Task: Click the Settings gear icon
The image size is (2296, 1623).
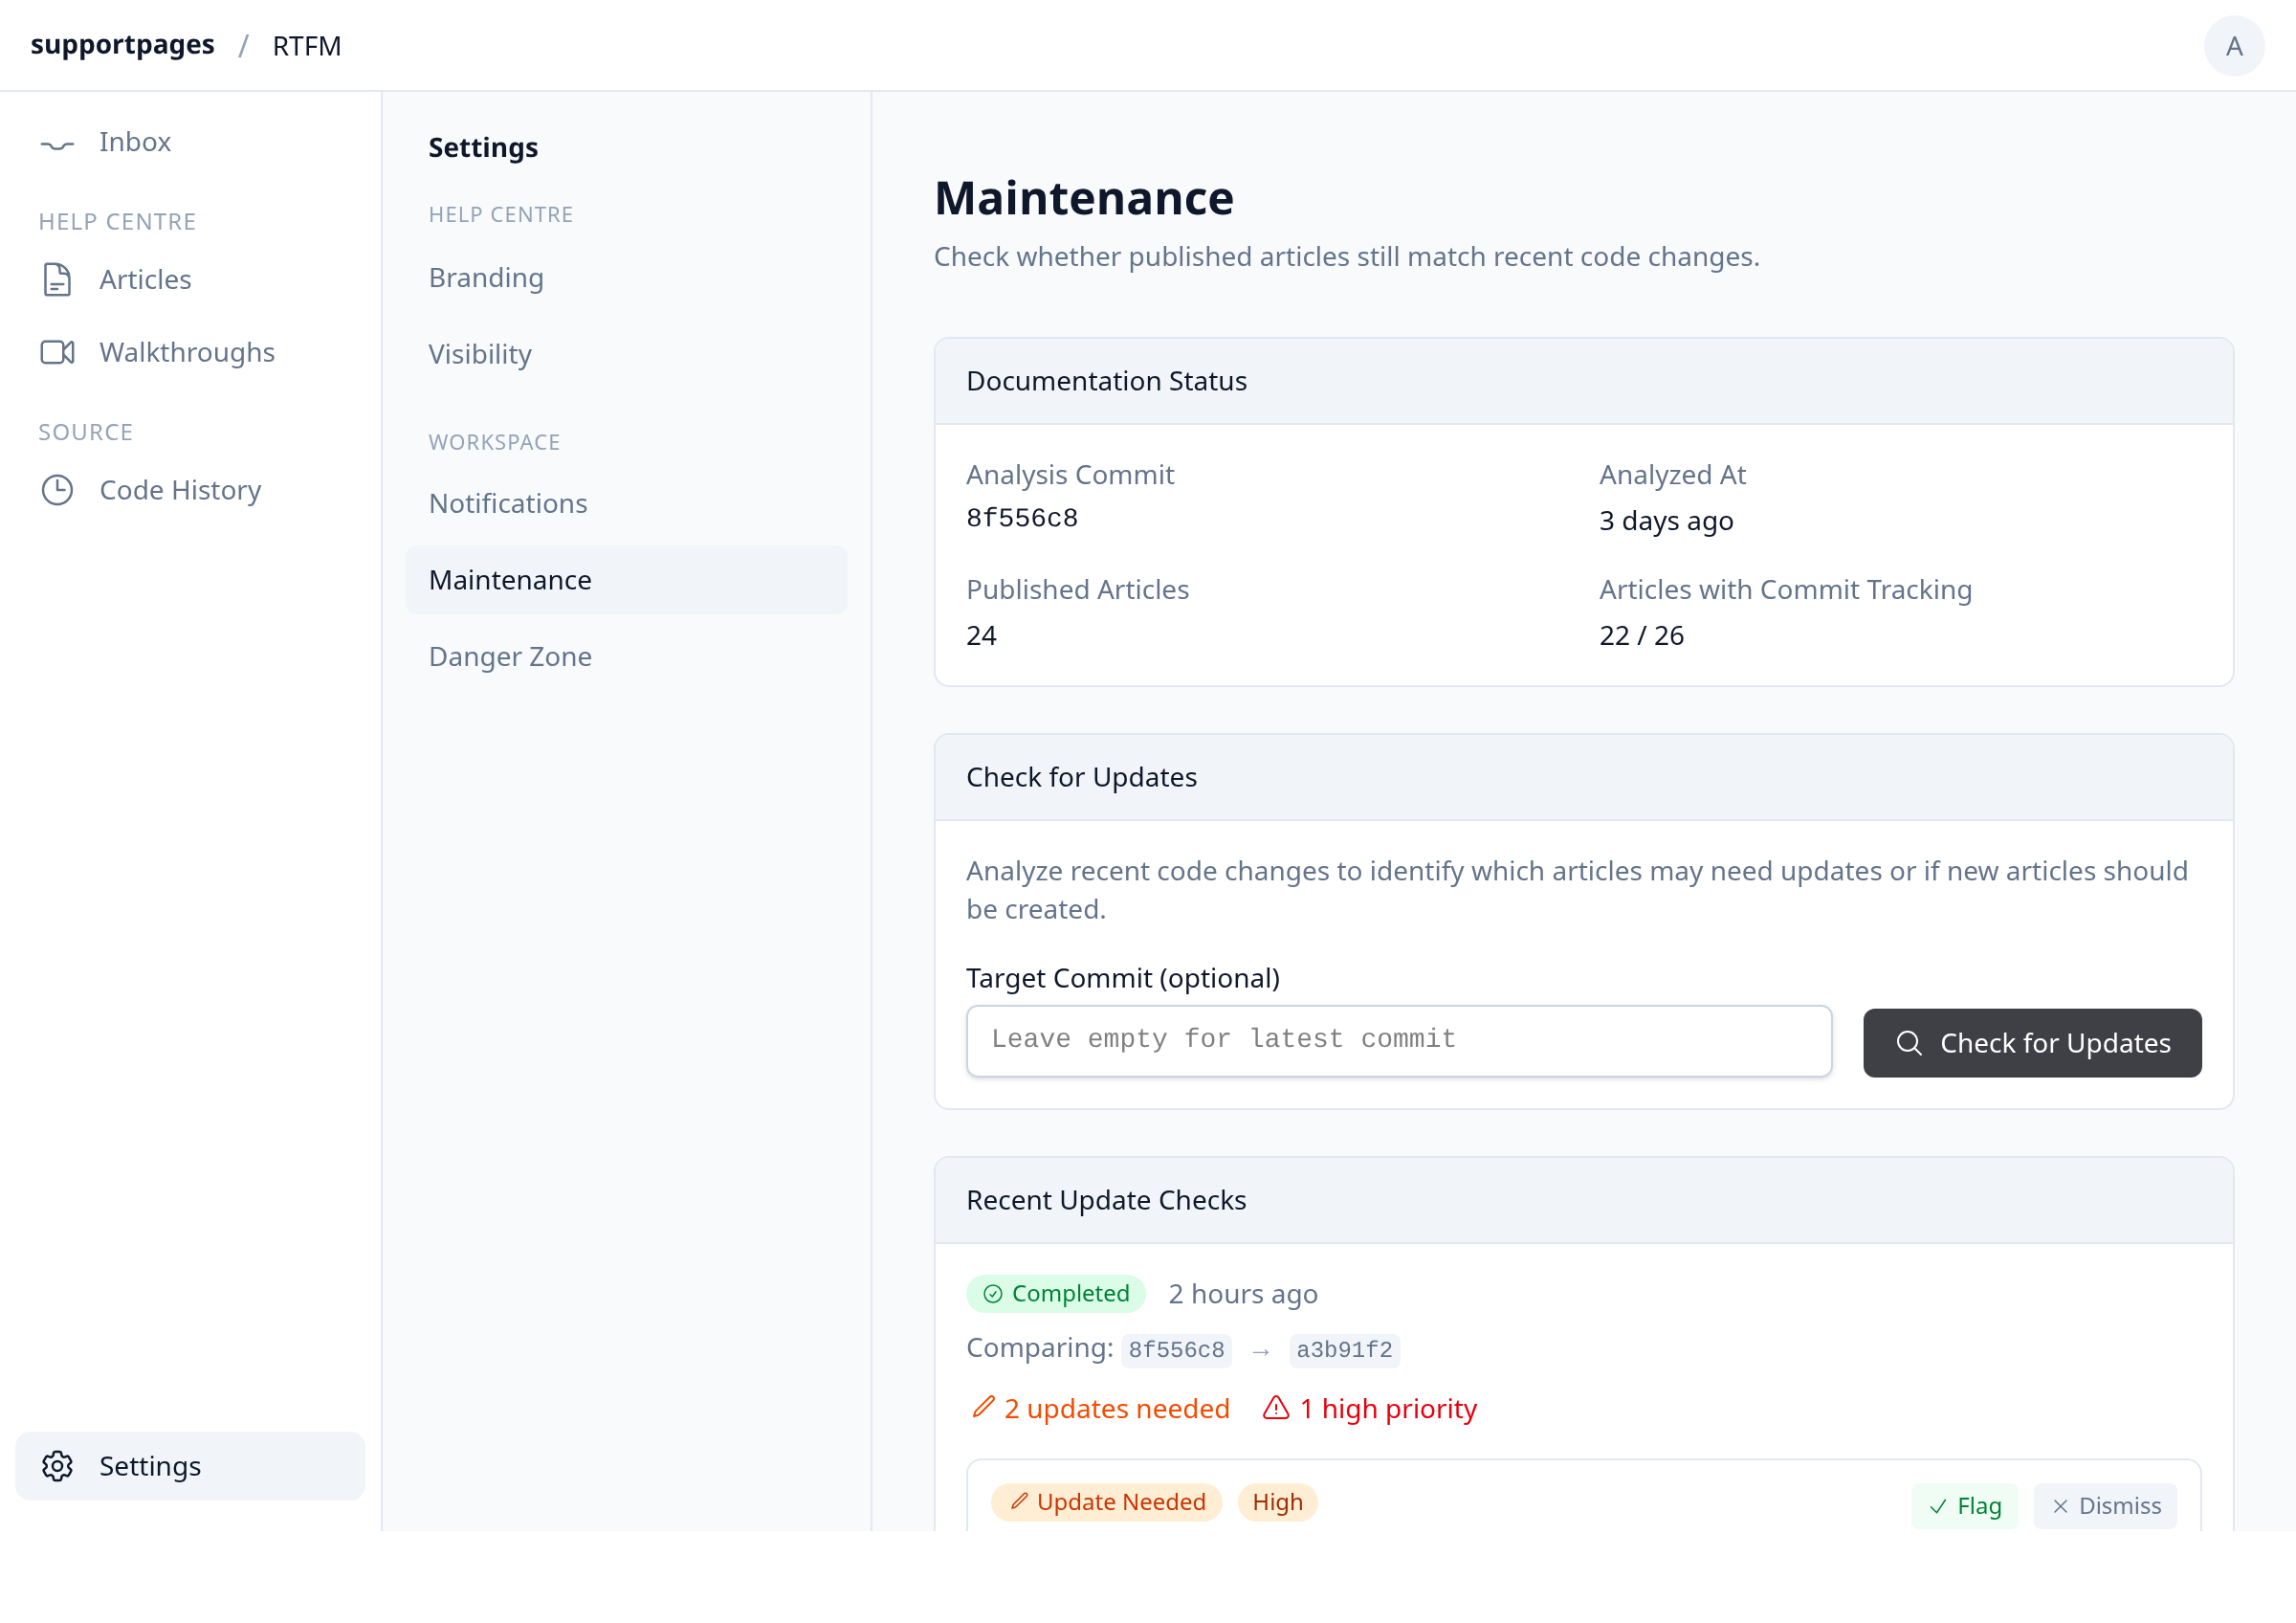Action: [x=57, y=1468]
